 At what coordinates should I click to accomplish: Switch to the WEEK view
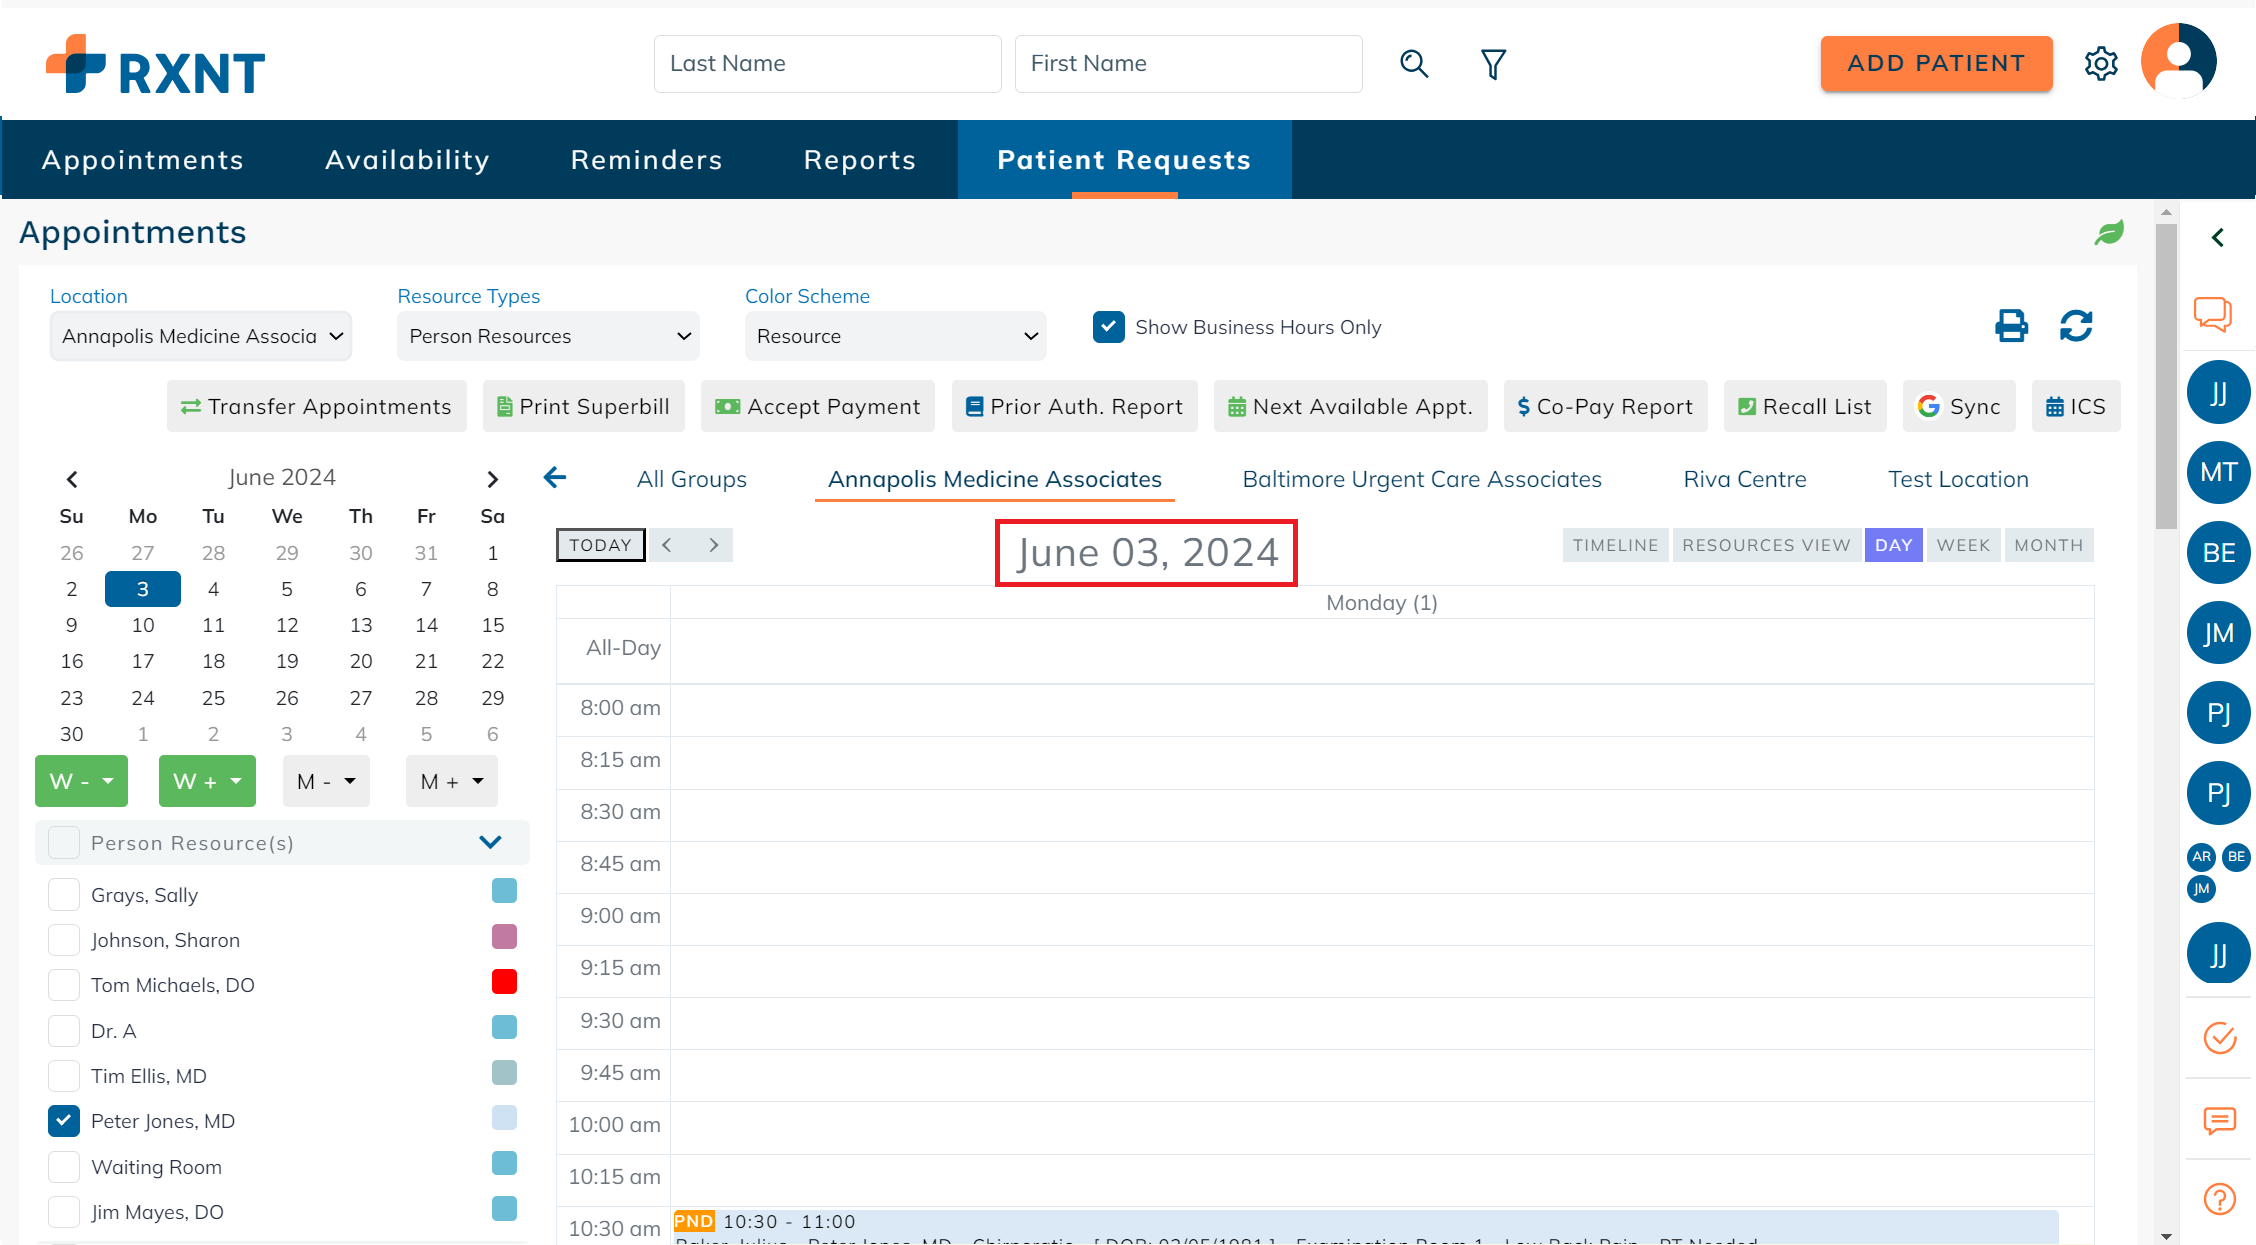[x=1963, y=545]
